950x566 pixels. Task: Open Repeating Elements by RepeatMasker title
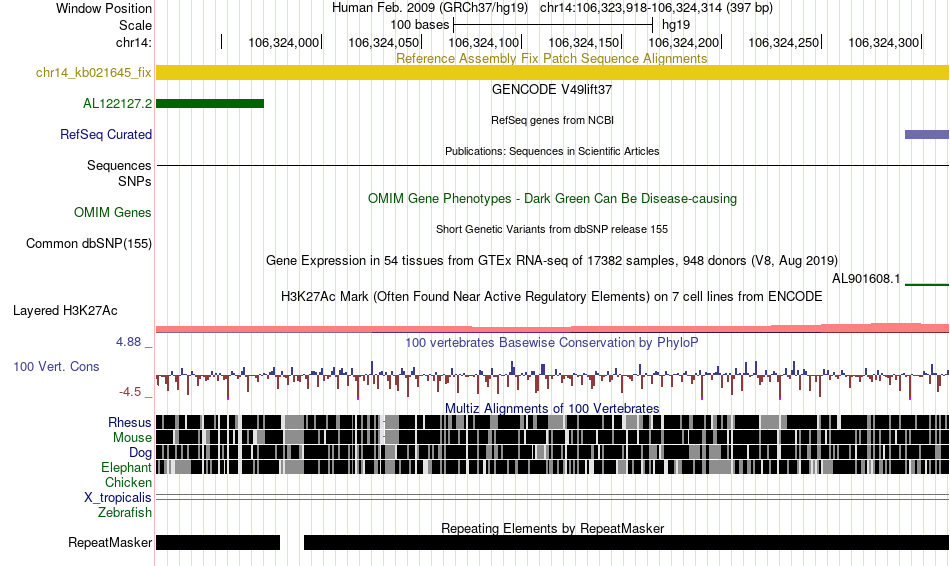point(552,528)
